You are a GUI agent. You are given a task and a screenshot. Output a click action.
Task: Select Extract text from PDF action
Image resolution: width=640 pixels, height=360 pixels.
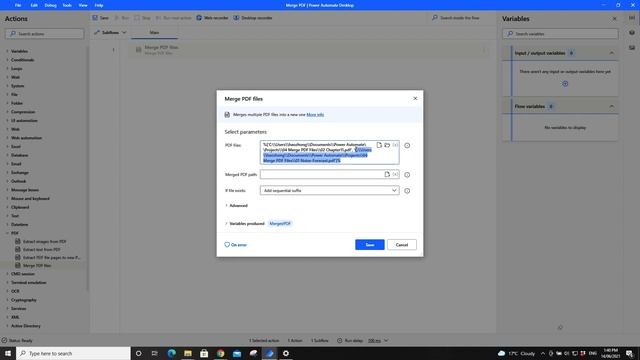tap(41, 249)
